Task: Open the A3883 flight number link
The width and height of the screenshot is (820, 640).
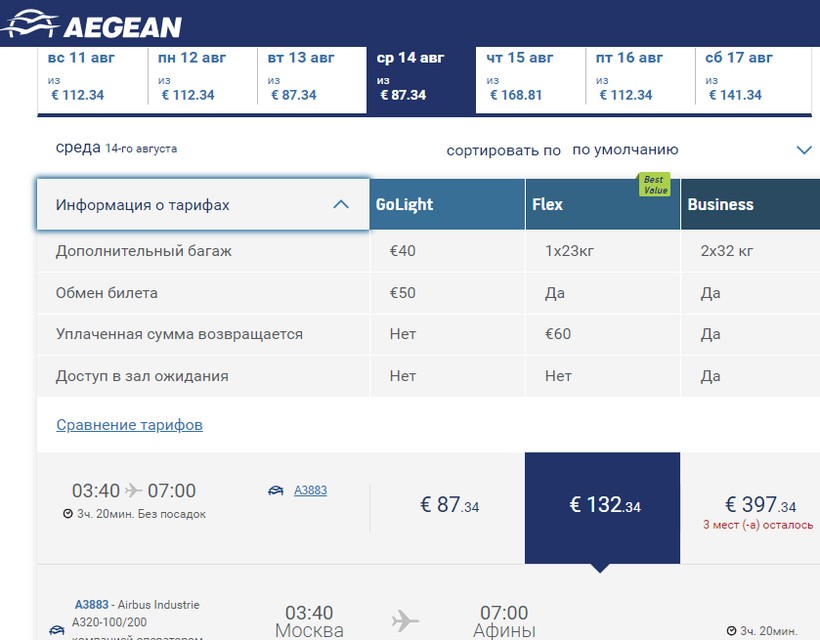Action: [x=310, y=491]
